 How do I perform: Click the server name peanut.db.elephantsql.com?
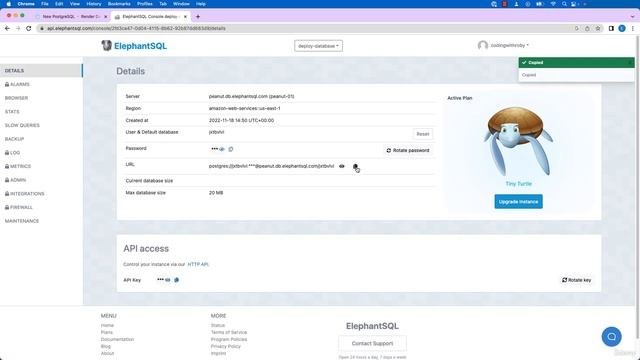click(251, 97)
